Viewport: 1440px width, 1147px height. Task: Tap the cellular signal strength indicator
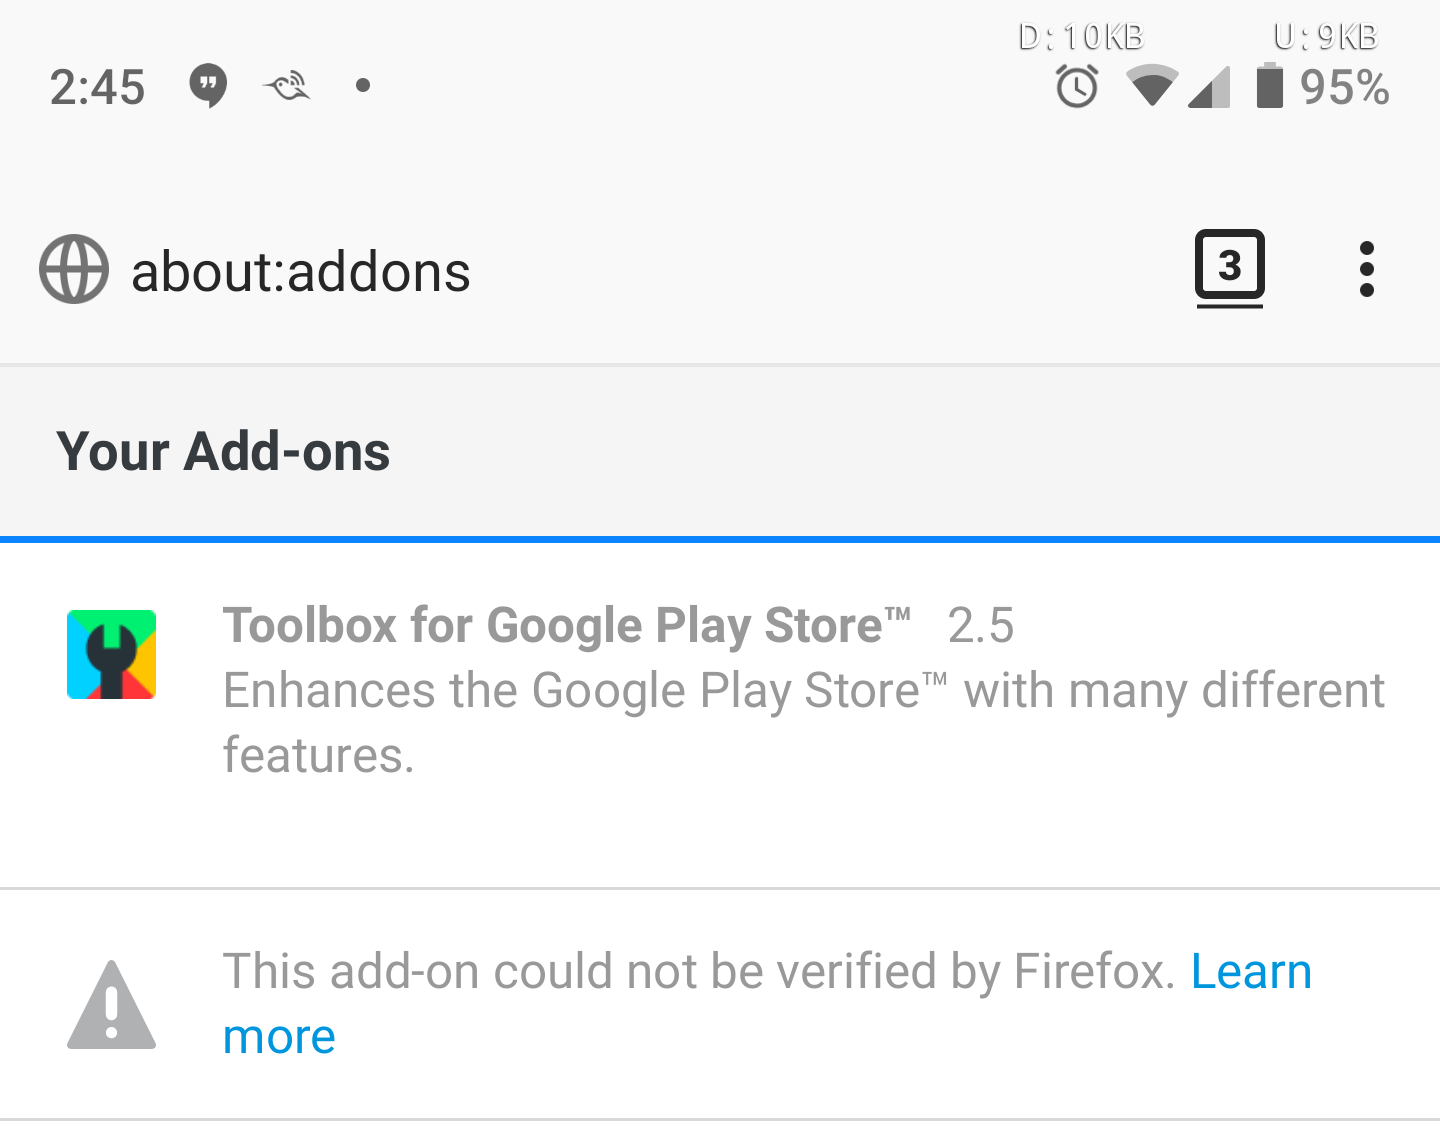coord(1210,88)
